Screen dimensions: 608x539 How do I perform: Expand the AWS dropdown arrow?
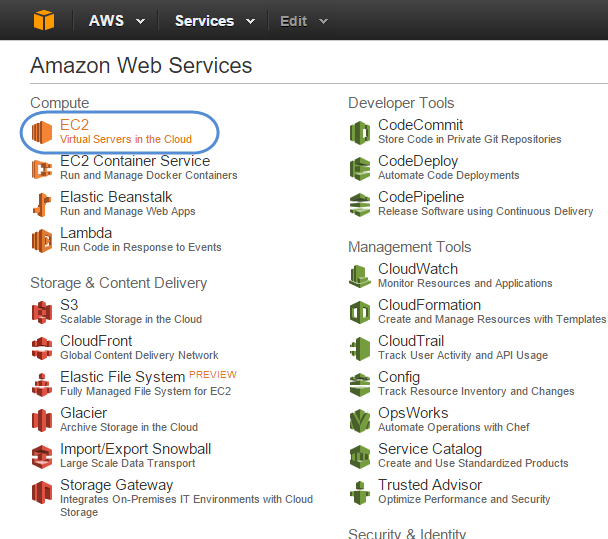(x=141, y=22)
